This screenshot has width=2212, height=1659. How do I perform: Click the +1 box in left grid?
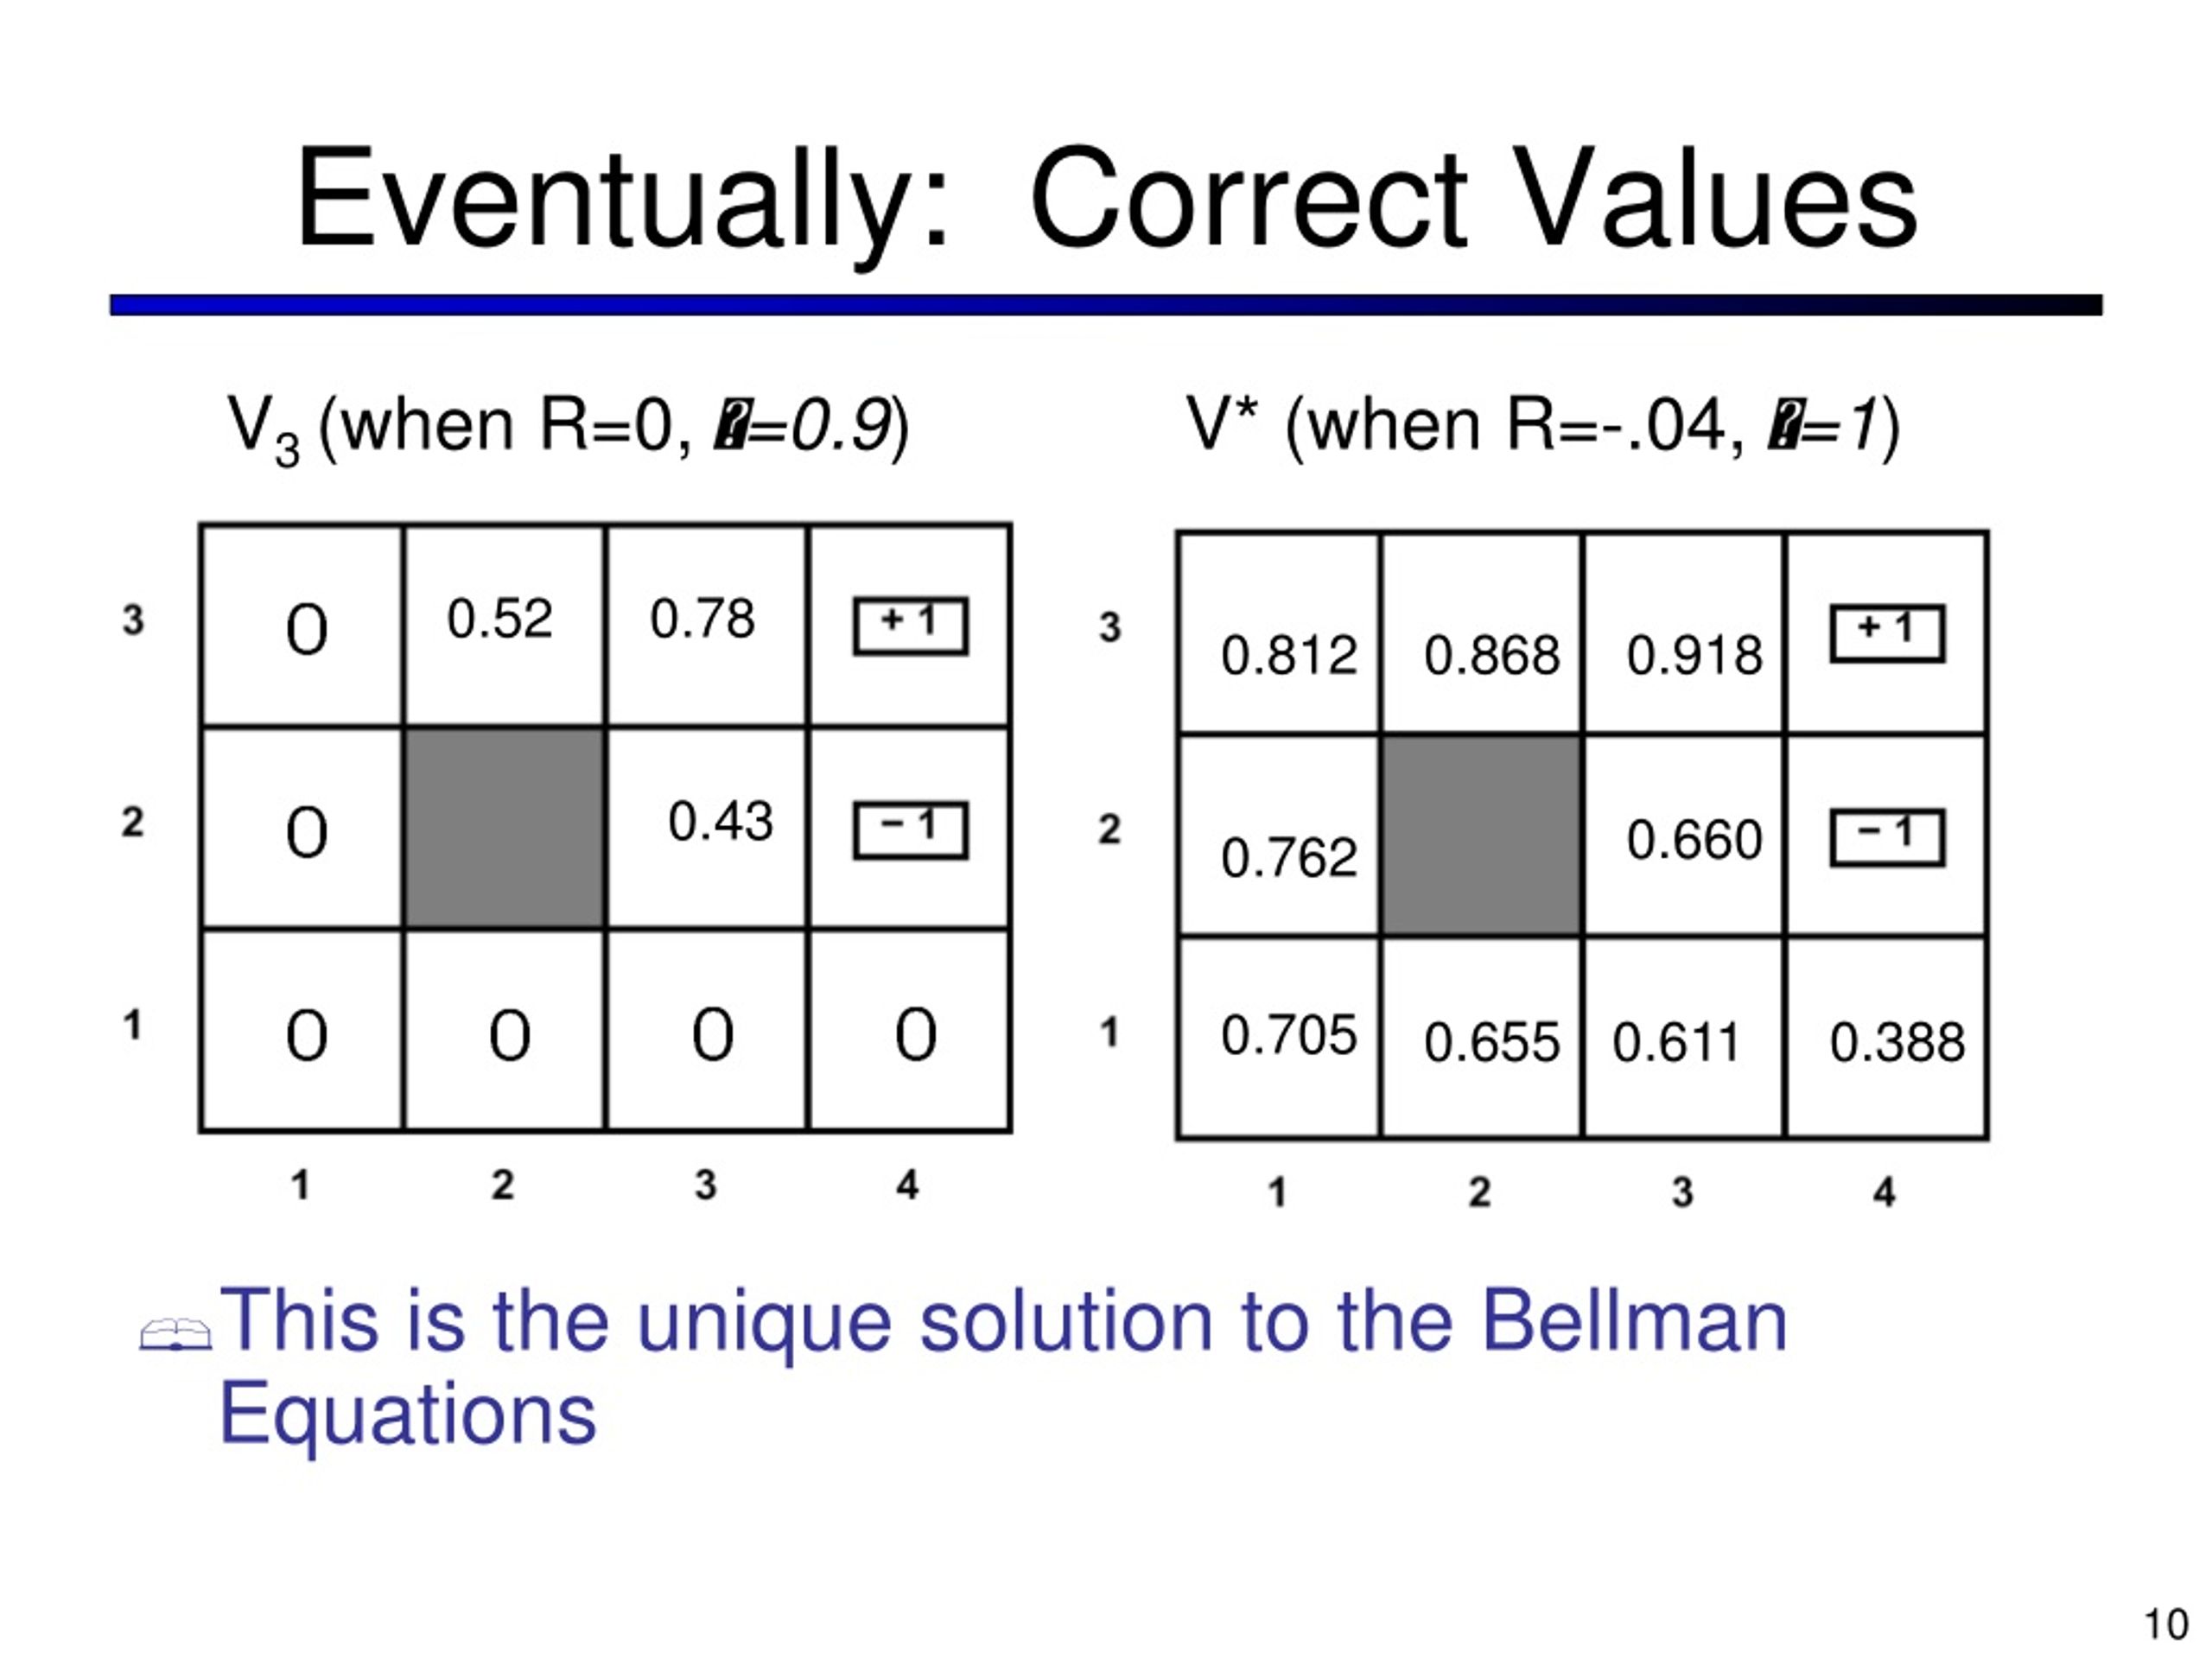910,626
